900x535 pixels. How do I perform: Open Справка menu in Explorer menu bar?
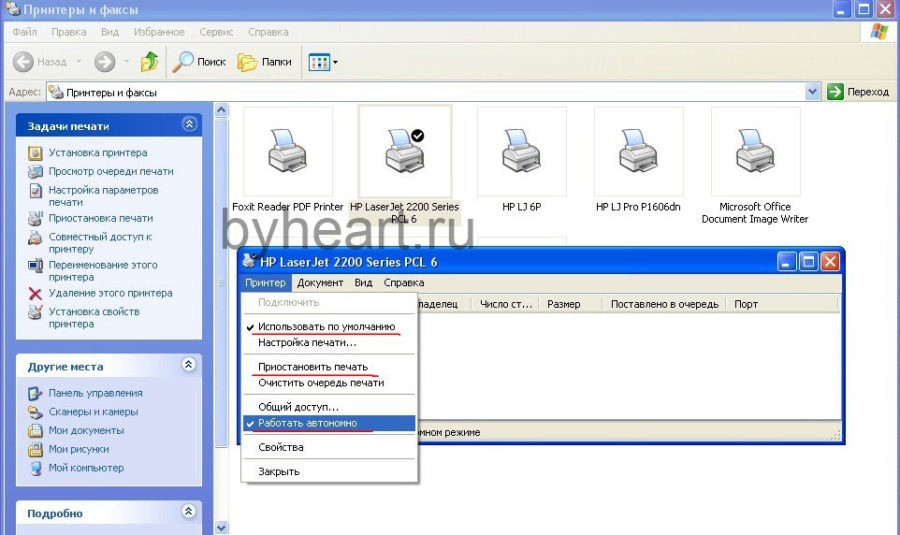click(x=268, y=32)
